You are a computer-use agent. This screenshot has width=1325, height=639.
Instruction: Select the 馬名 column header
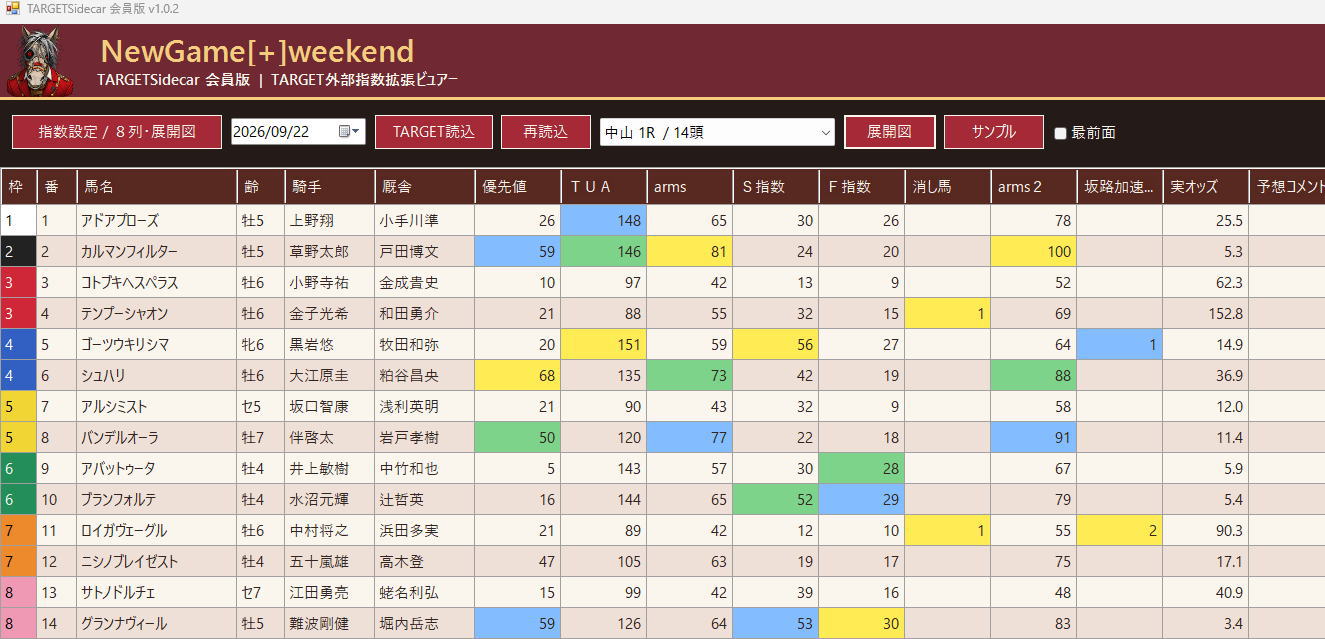(156, 187)
